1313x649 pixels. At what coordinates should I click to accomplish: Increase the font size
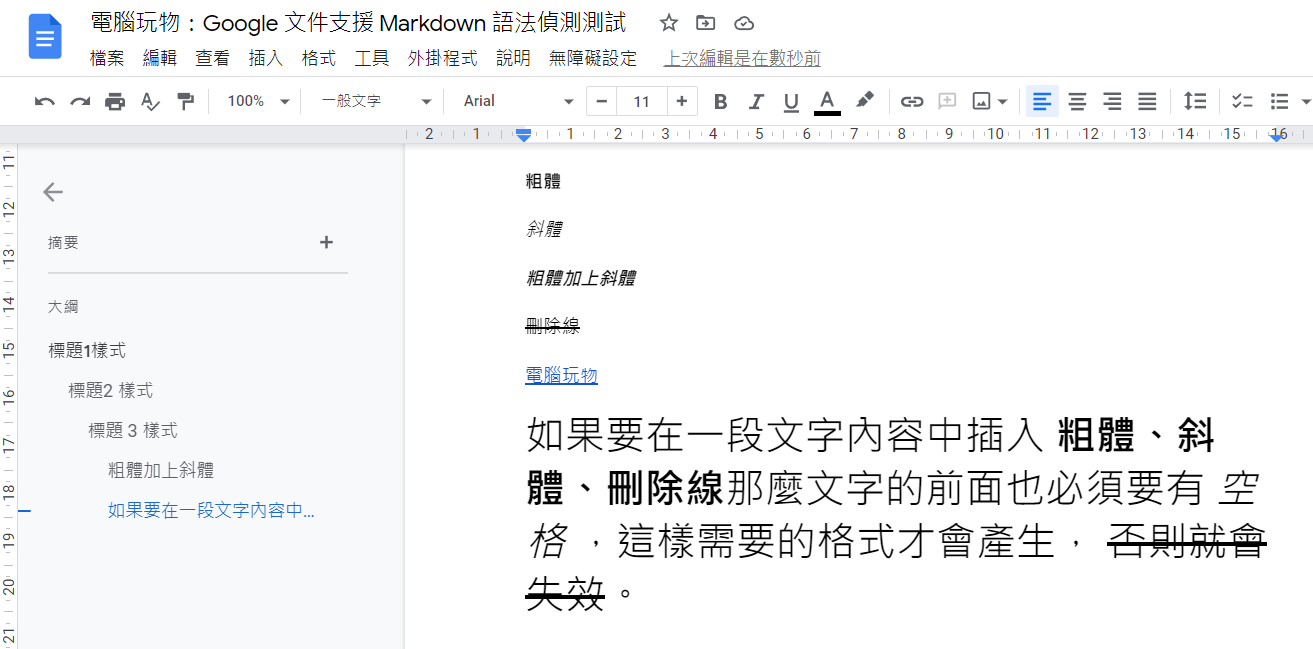[682, 101]
